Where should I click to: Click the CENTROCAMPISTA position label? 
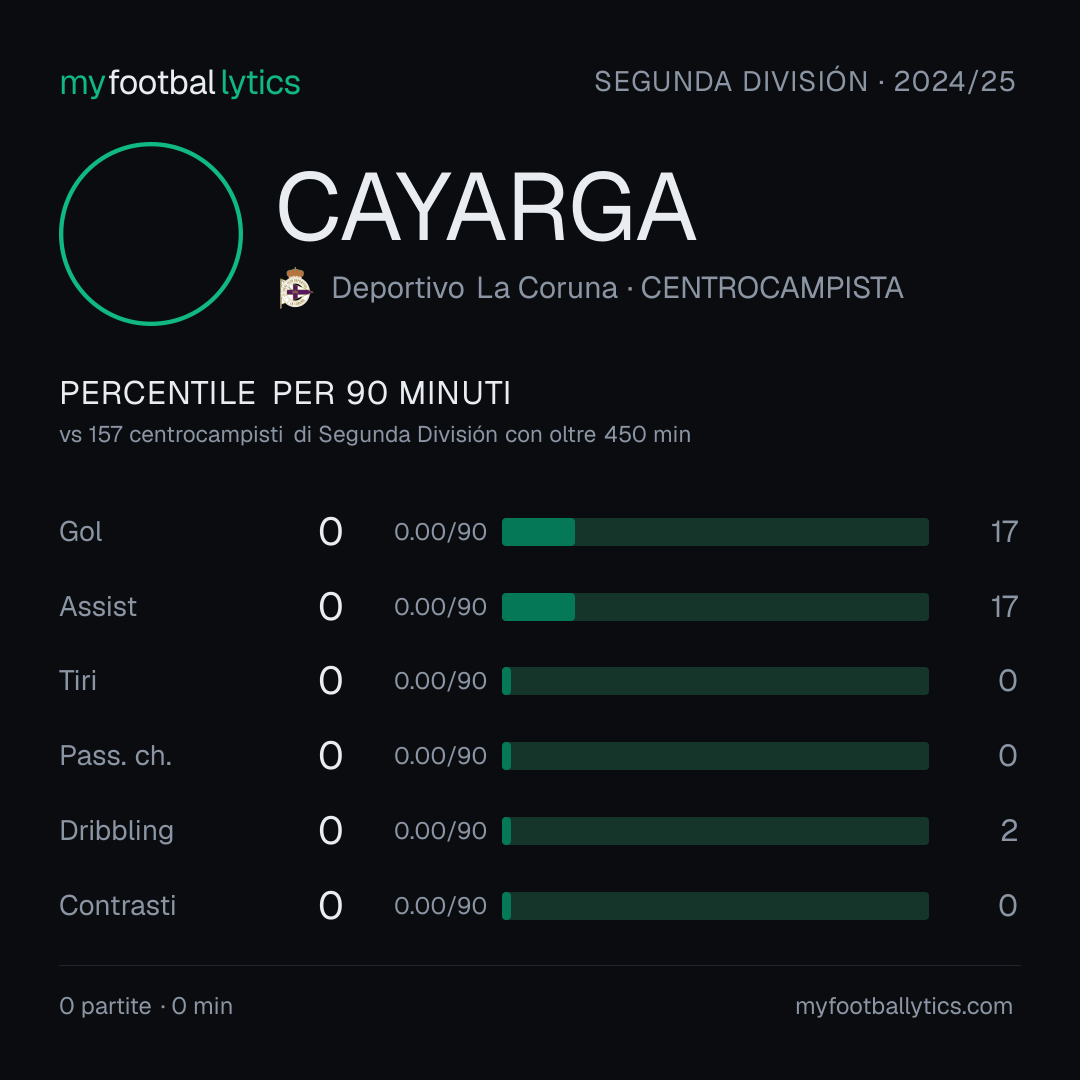pos(771,288)
